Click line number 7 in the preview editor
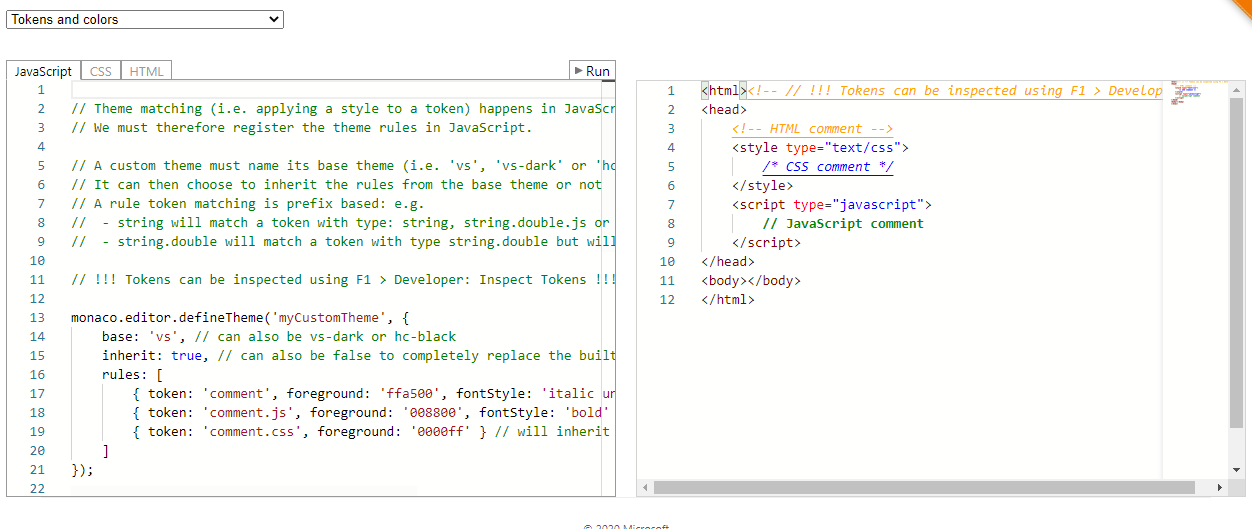Viewport: 1252px width, 529px height. point(672,204)
